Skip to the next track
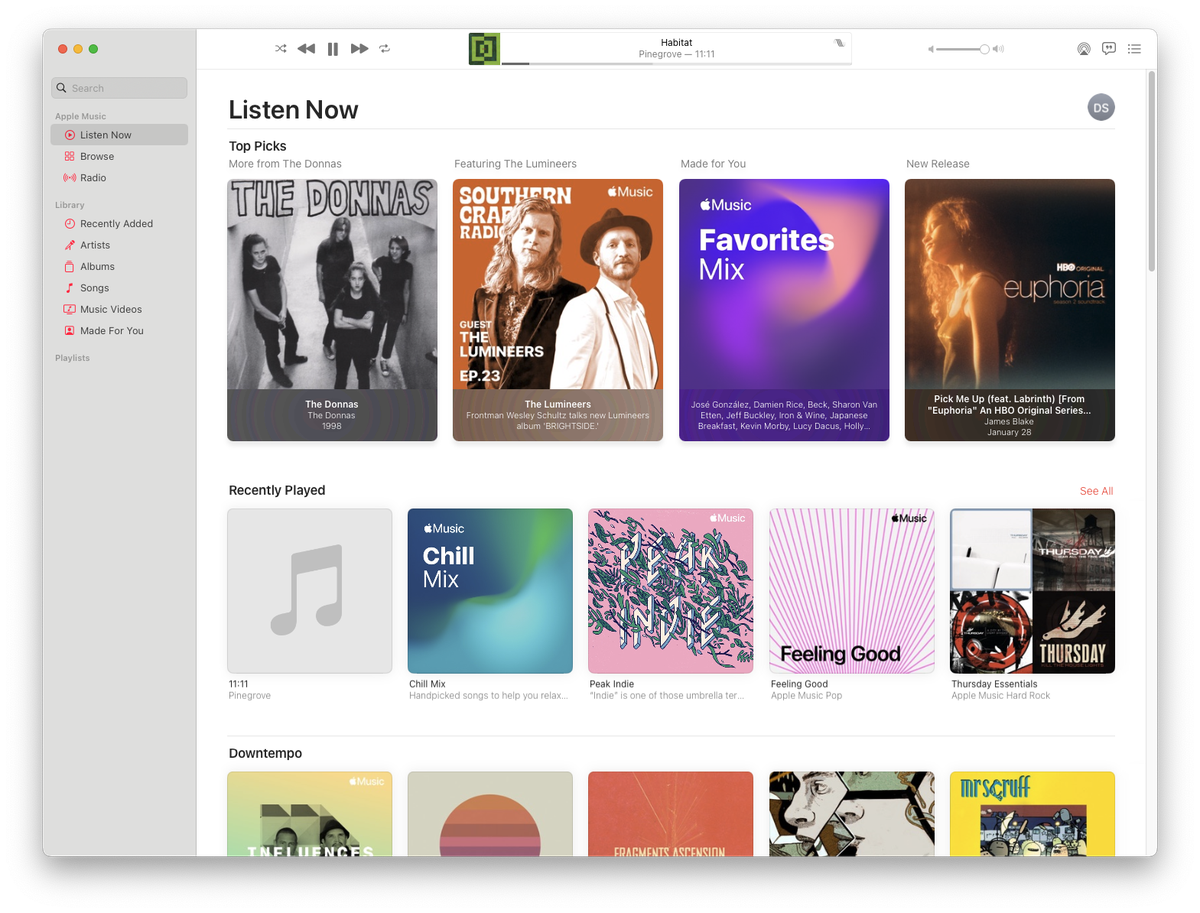This screenshot has width=1200, height=913. pyautogui.click(x=360, y=49)
